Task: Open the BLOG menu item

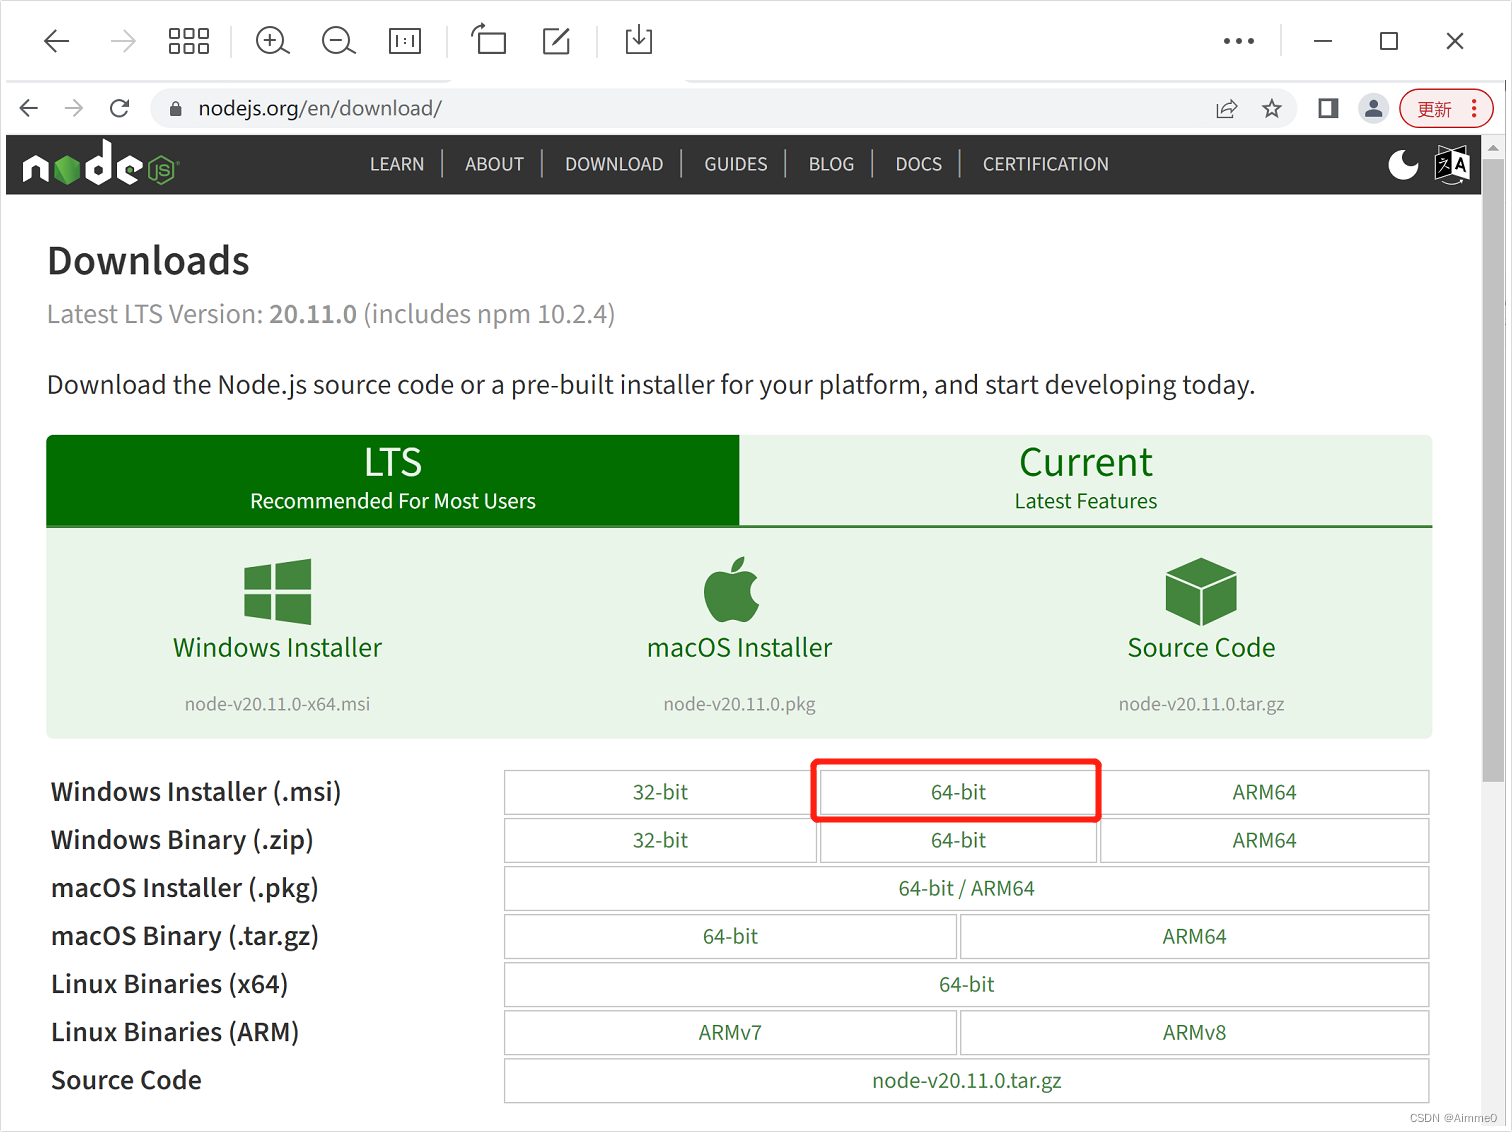Action: (831, 164)
